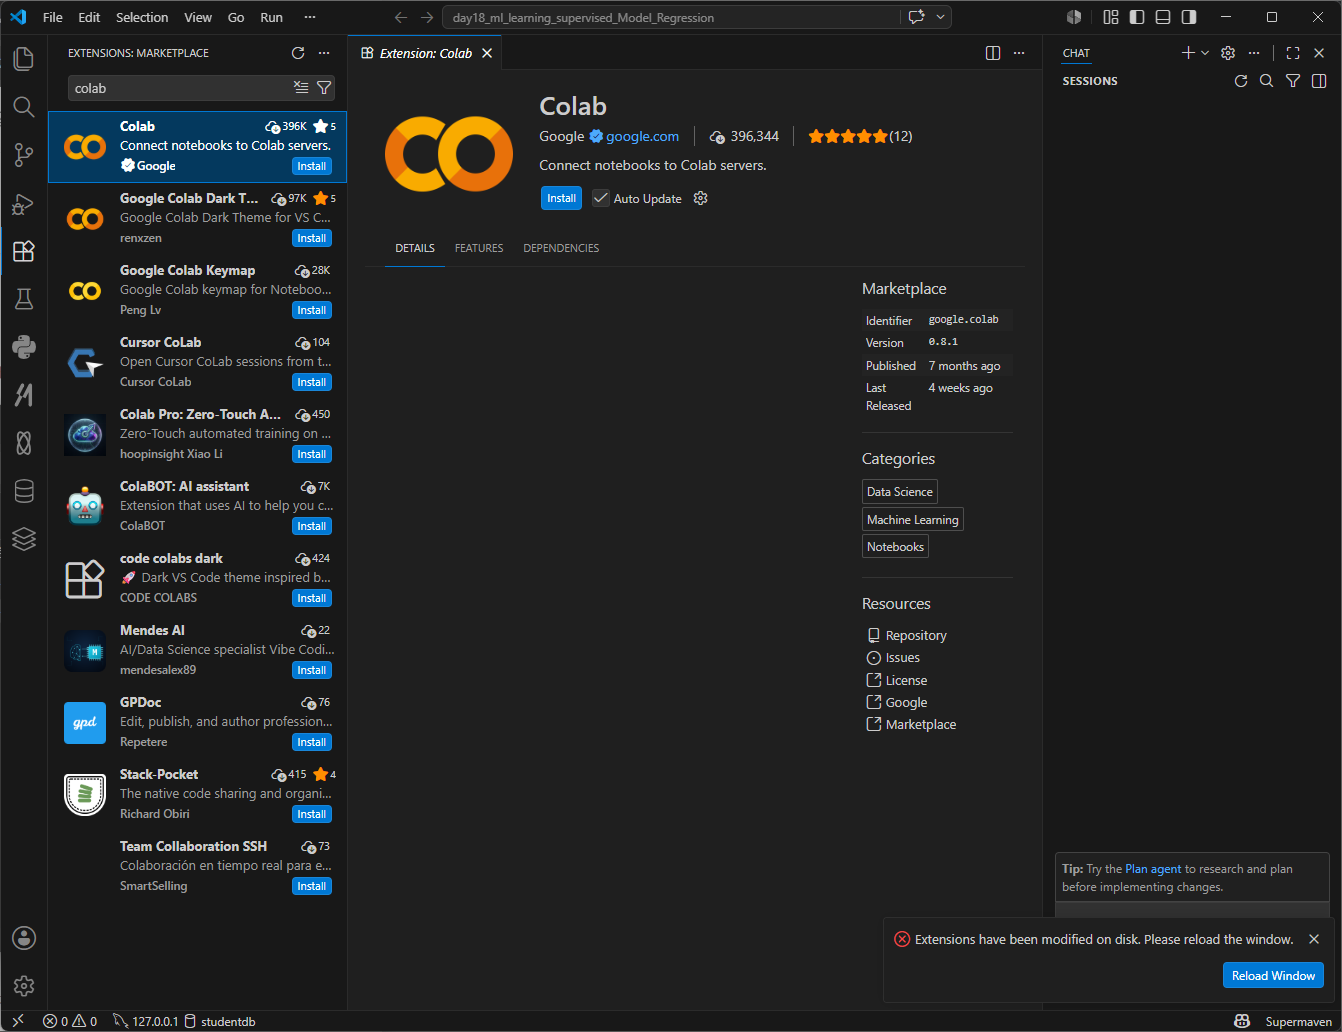Open Supermaven status bar item
1342x1032 pixels.
(1299, 1021)
